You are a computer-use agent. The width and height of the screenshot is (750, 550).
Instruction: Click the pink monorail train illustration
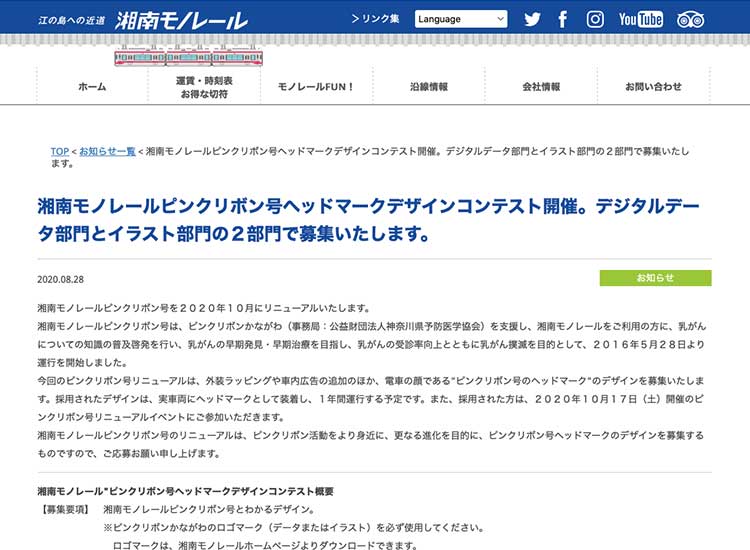coord(188,57)
